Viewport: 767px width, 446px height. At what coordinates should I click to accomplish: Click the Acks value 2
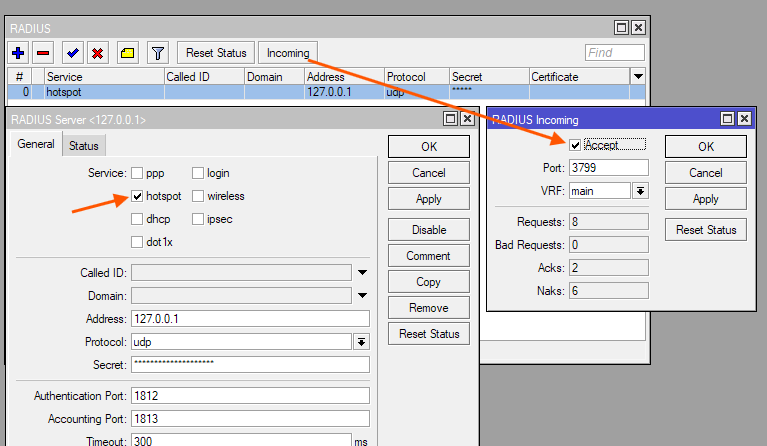609,268
